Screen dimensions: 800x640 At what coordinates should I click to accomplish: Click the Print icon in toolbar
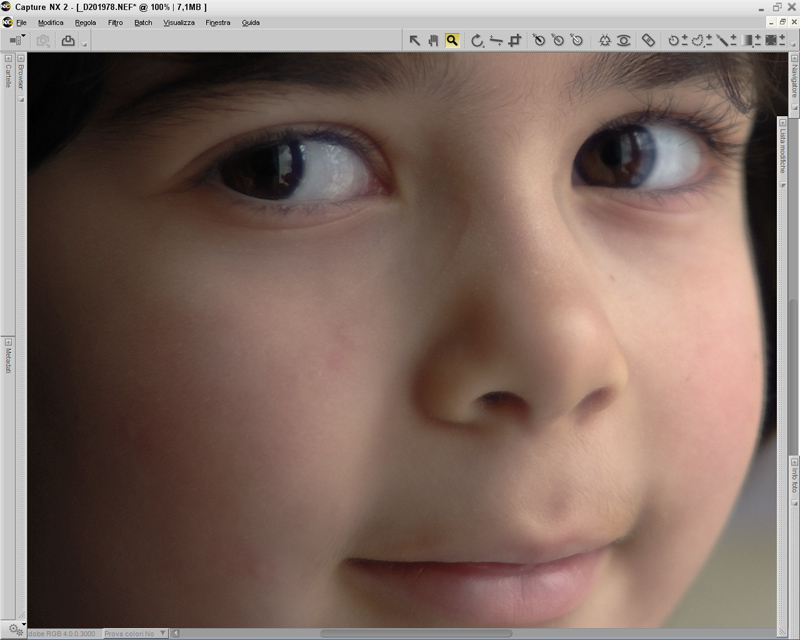[68, 40]
